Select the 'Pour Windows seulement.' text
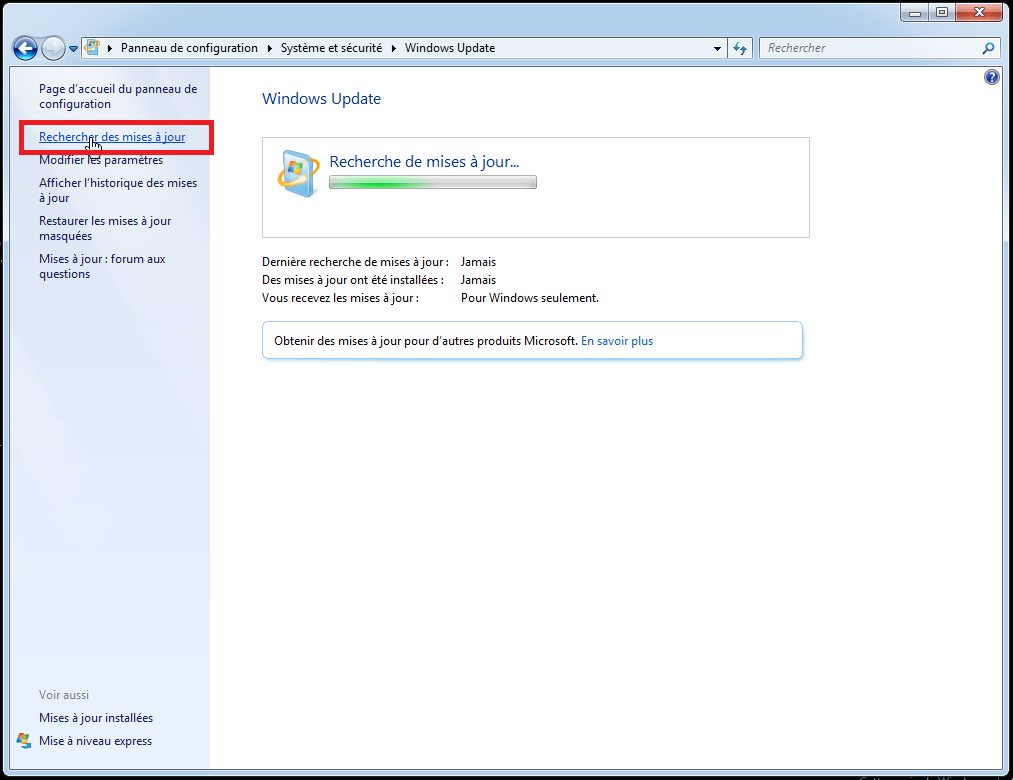Screen dimensions: 1013x780 (x=530, y=298)
